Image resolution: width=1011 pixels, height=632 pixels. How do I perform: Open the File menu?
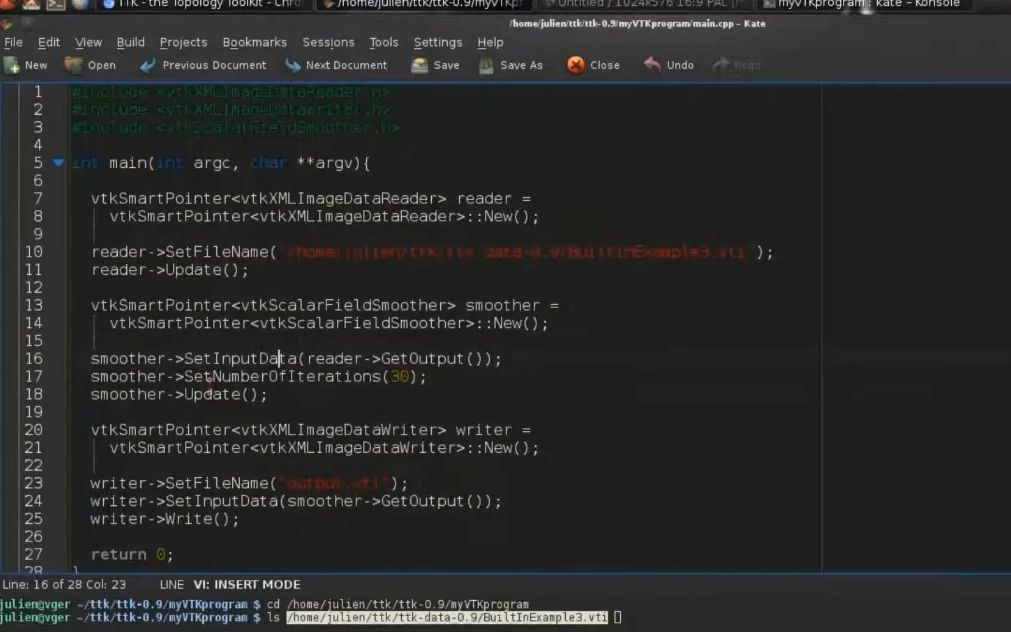click(x=13, y=42)
